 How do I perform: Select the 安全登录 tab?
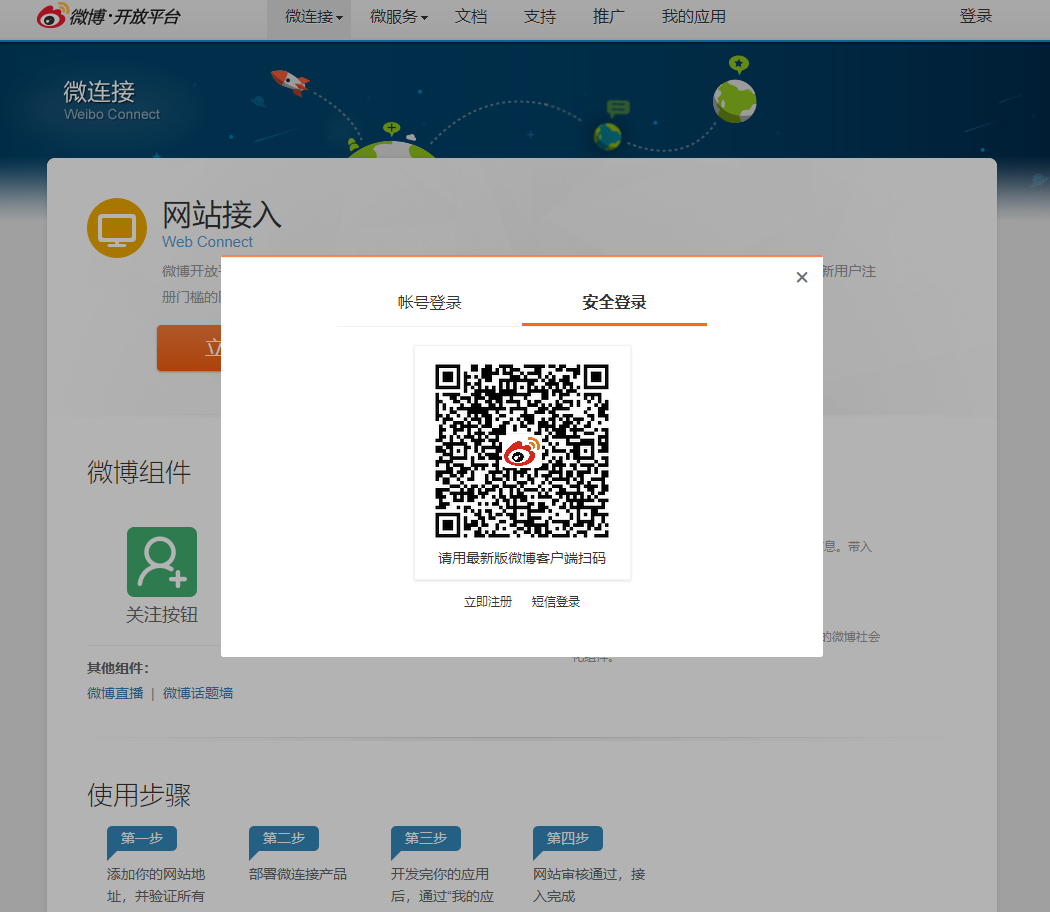pyautogui.click(x=614, y=303)
